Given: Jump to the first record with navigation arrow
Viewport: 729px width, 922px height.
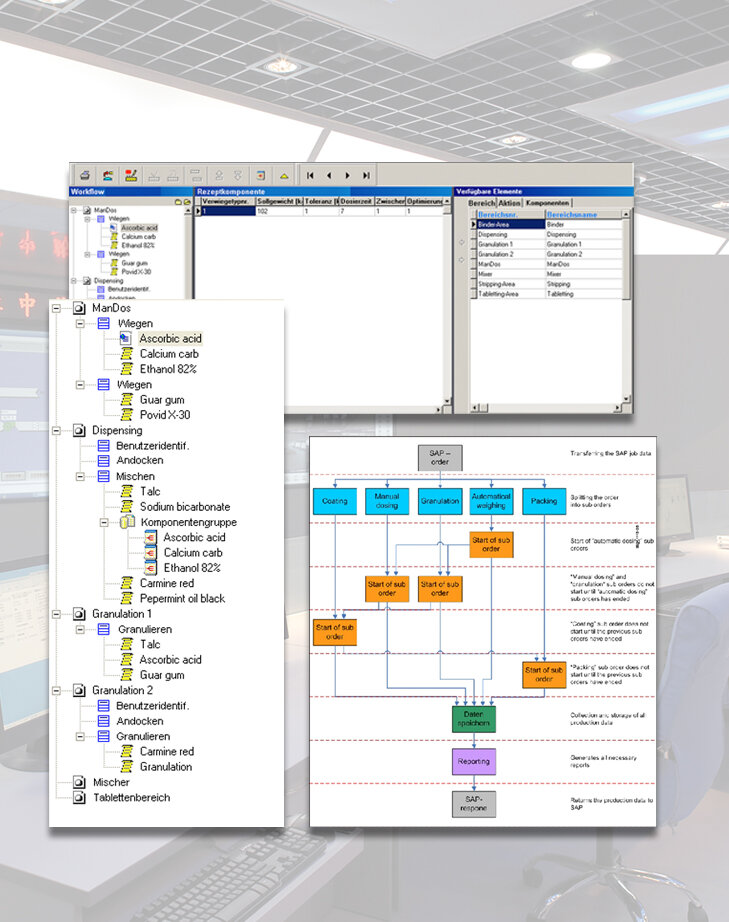Looking at the screenshot, I should tap(310, 175).
